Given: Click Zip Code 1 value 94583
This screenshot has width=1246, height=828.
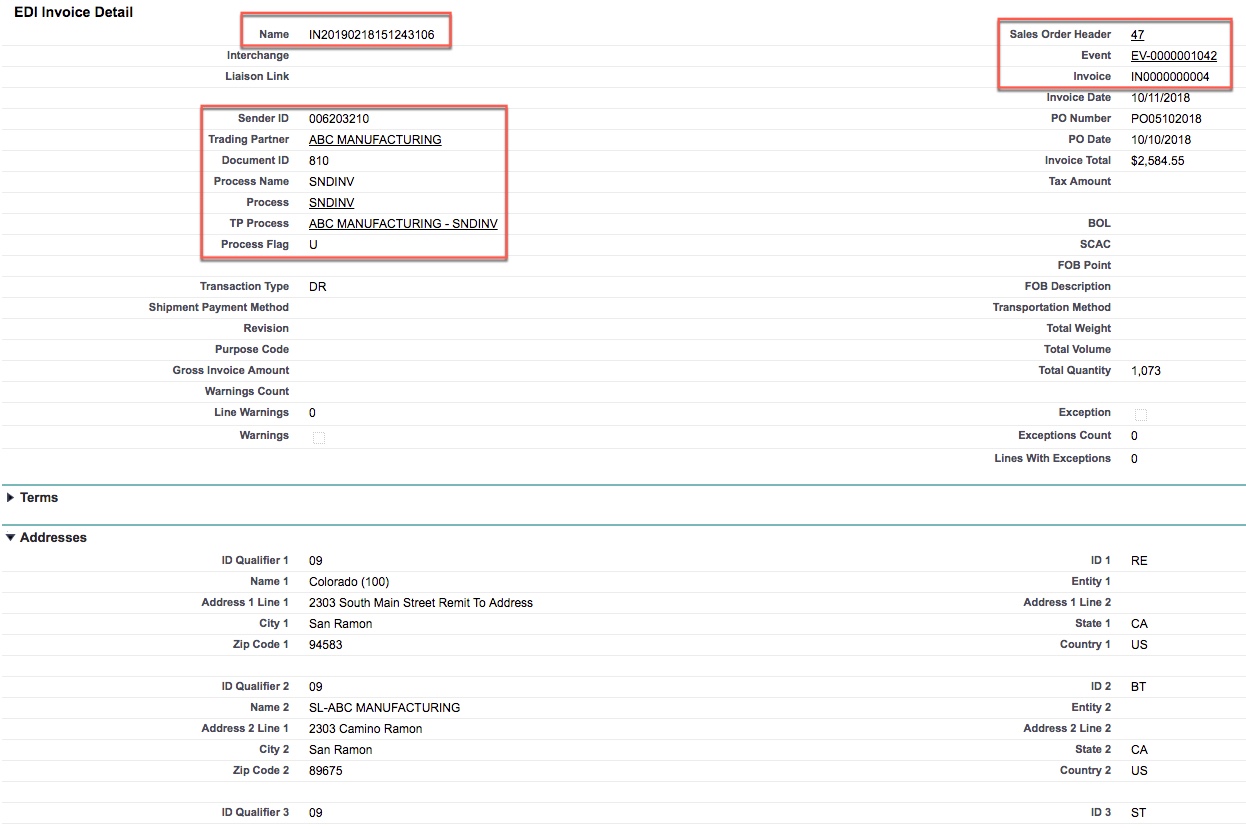Looking at the screenshot, I should tap(326, 645).
